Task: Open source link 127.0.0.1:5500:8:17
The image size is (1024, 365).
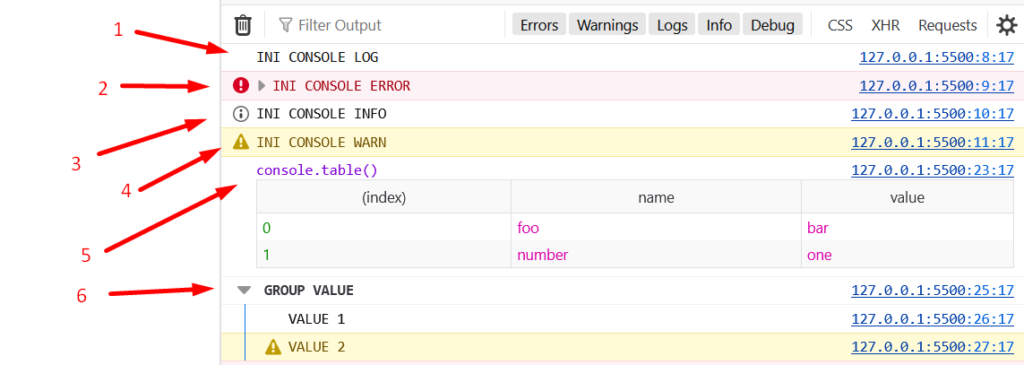Action: pos(936,57)
